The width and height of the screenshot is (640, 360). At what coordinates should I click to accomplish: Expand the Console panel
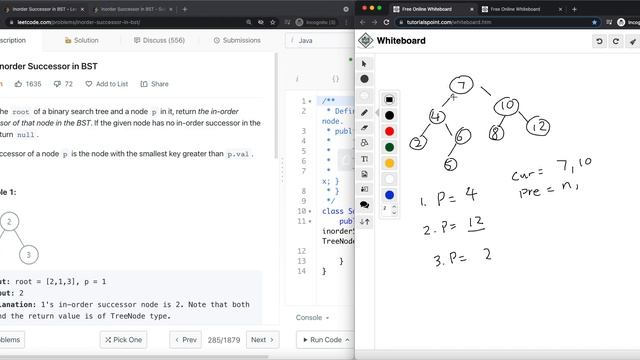(x=312, y=318)
